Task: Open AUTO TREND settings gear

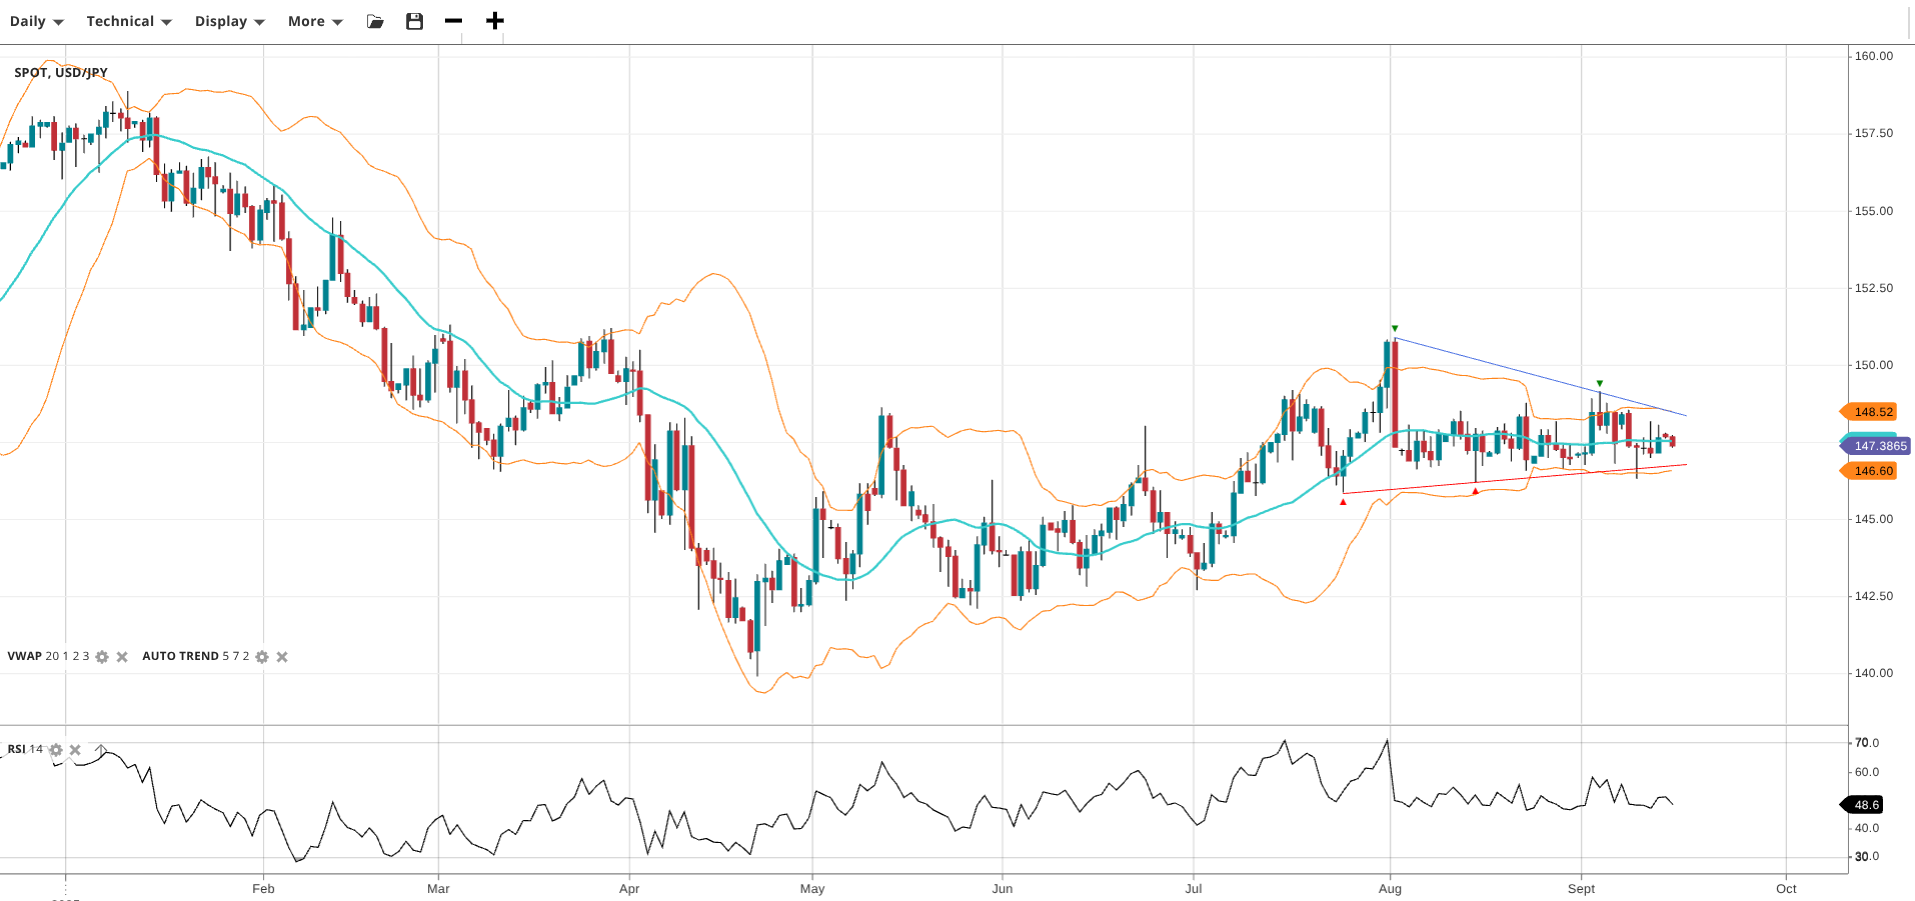Action: tap(262, 657)
